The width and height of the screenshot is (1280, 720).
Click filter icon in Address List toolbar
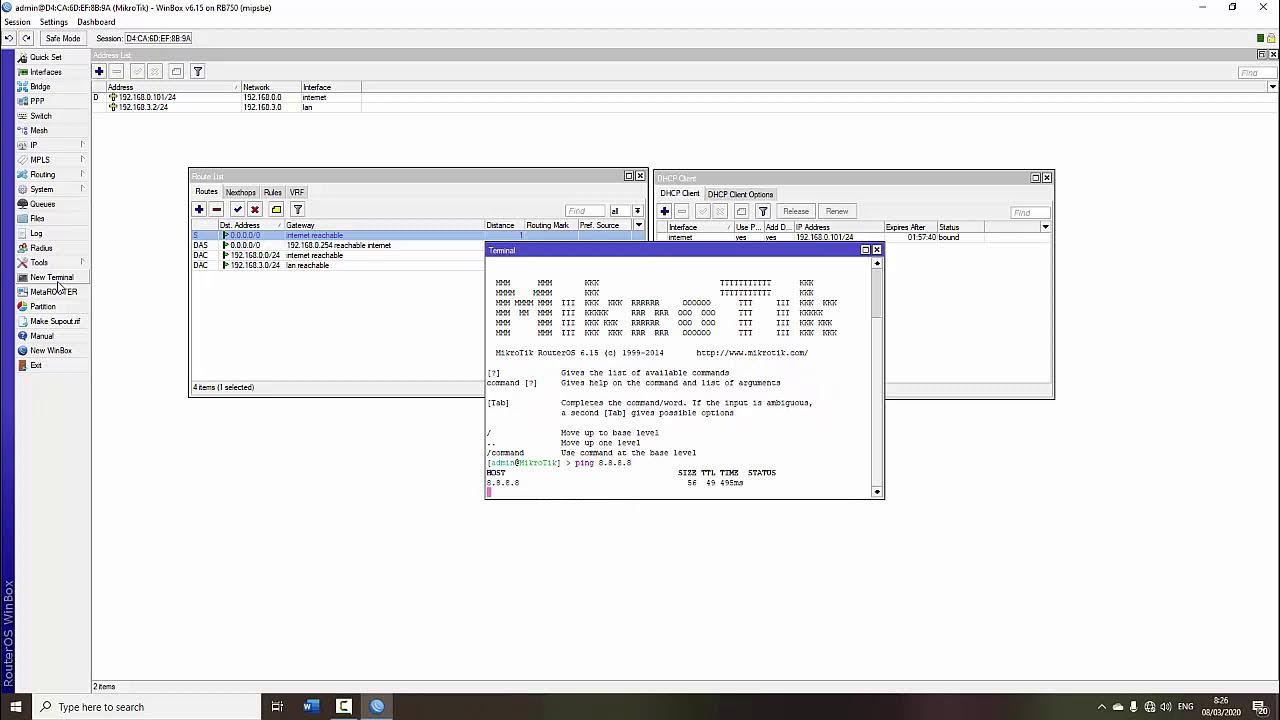197,71
